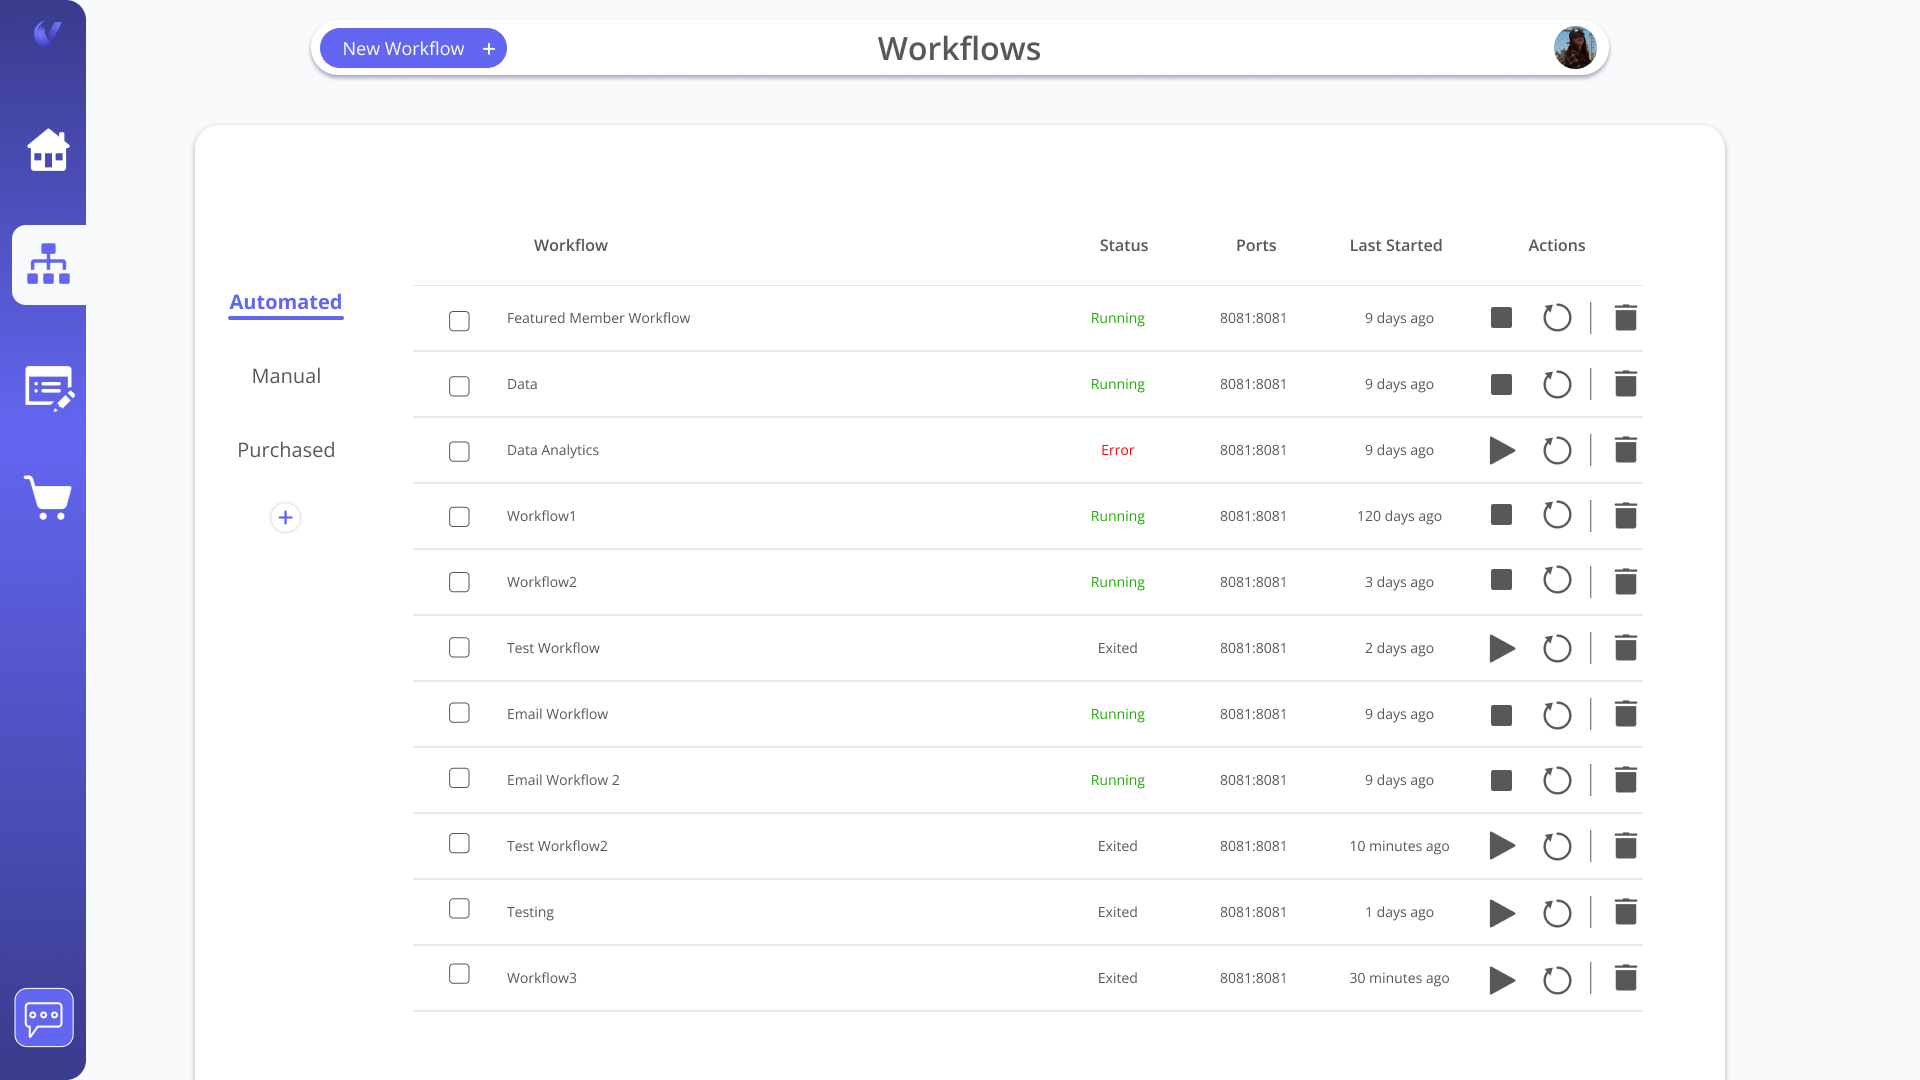Stop the Data workflow
The image size is (1920, 1080).
(x=1501, y=384)
